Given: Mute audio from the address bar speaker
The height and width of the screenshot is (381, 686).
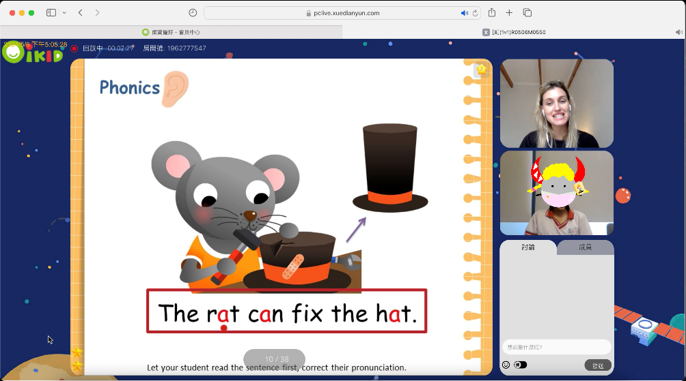Looking at the screenshot, I should point(464,13).
